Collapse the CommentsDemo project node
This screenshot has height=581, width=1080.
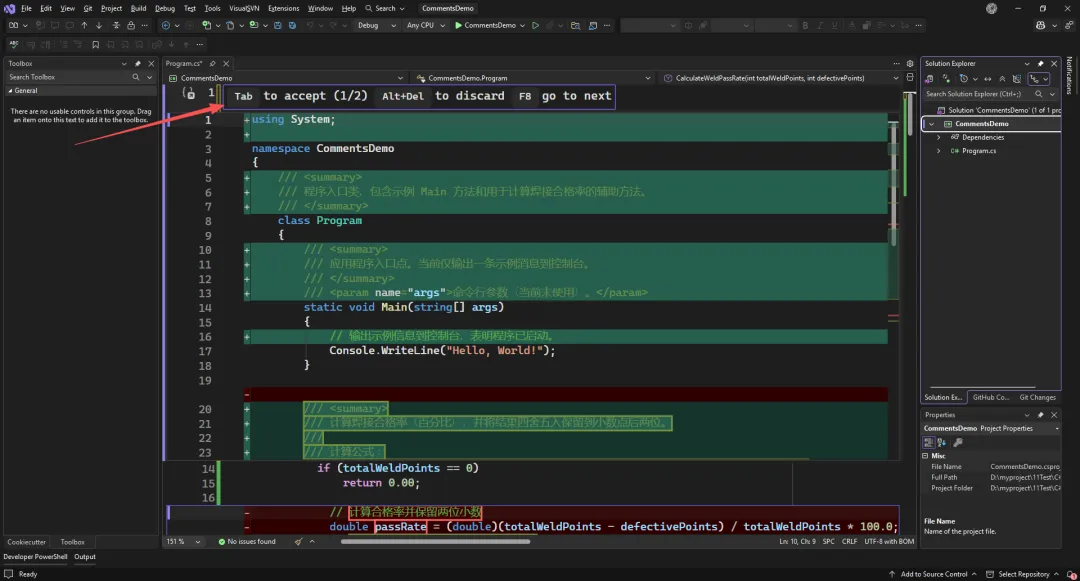[931, 124]
